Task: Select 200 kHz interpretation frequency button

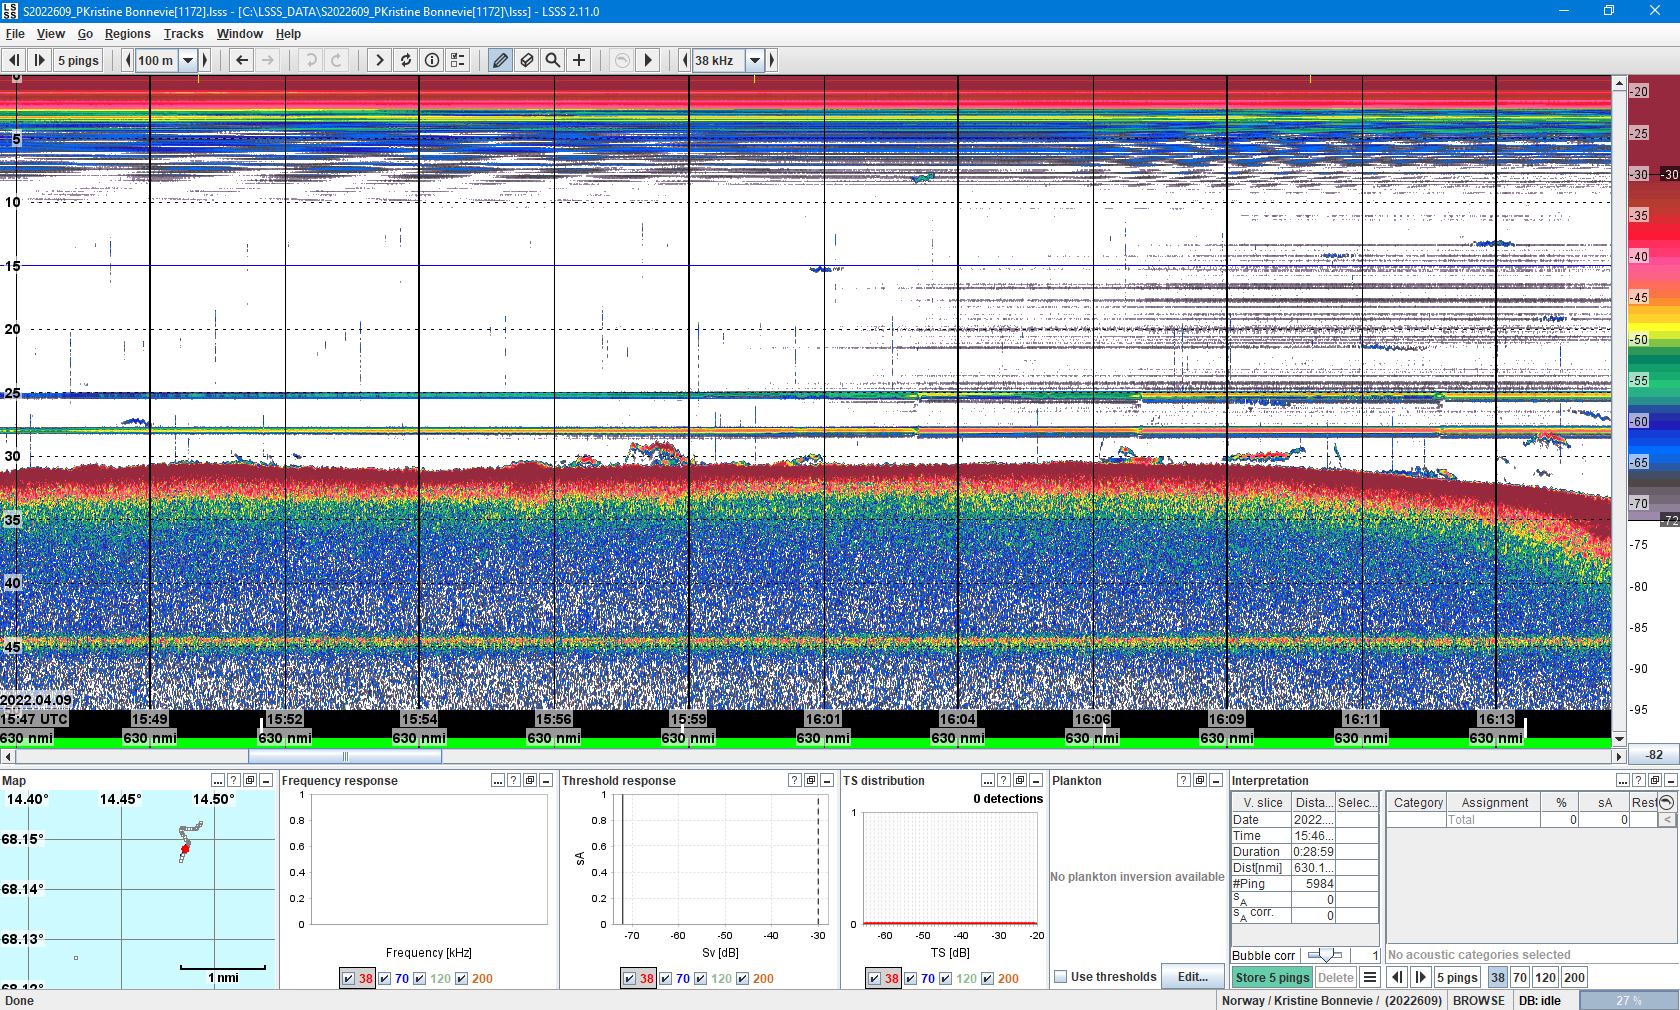Action: click(x=1574, y=978)
